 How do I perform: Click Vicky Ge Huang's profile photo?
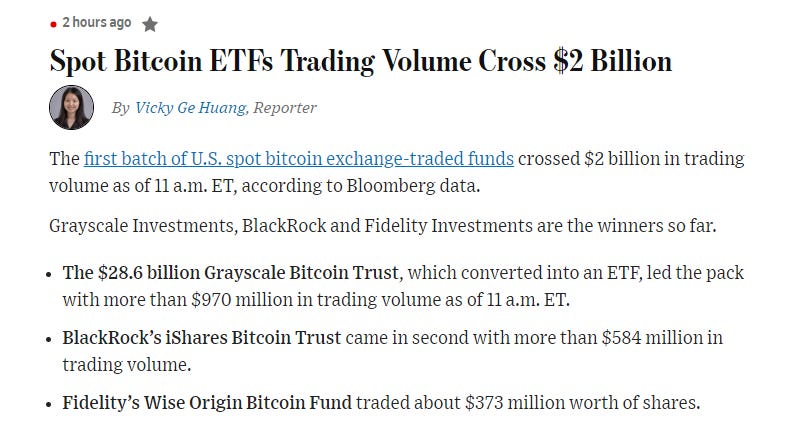pyautogui.click(x=71, y=107)
